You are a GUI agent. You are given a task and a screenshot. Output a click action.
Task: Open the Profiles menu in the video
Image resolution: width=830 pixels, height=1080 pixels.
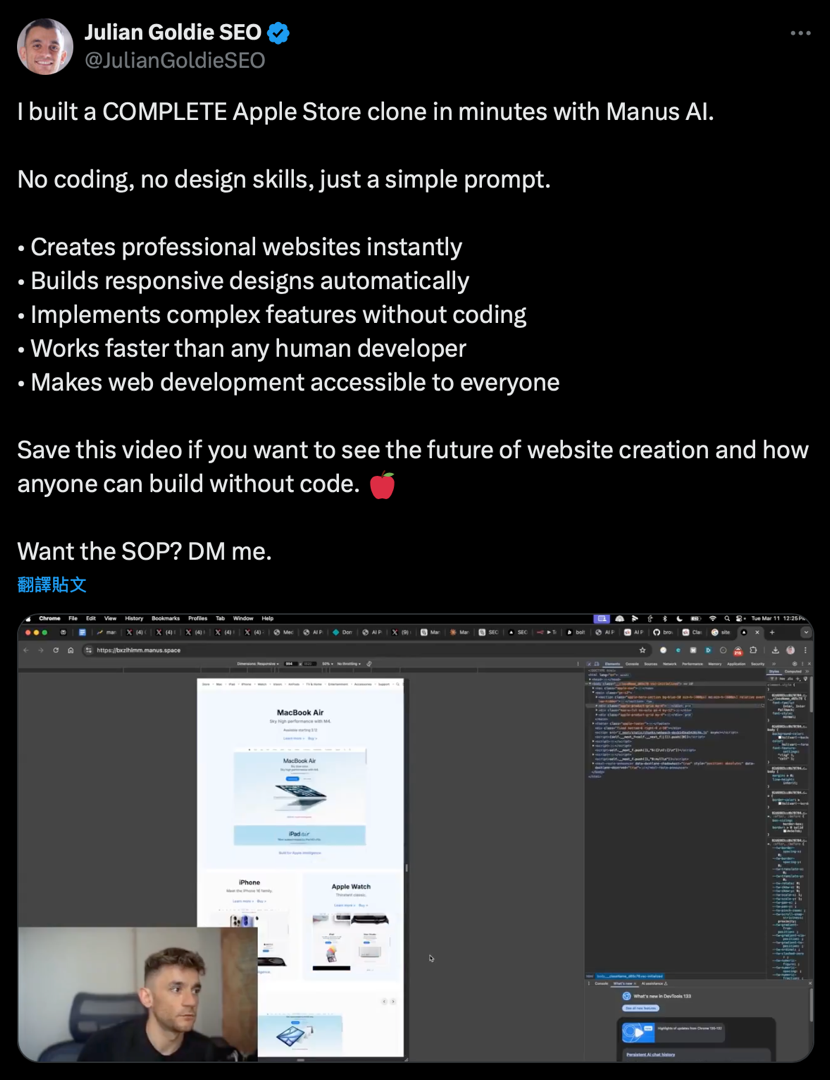[x=198, y=619]
